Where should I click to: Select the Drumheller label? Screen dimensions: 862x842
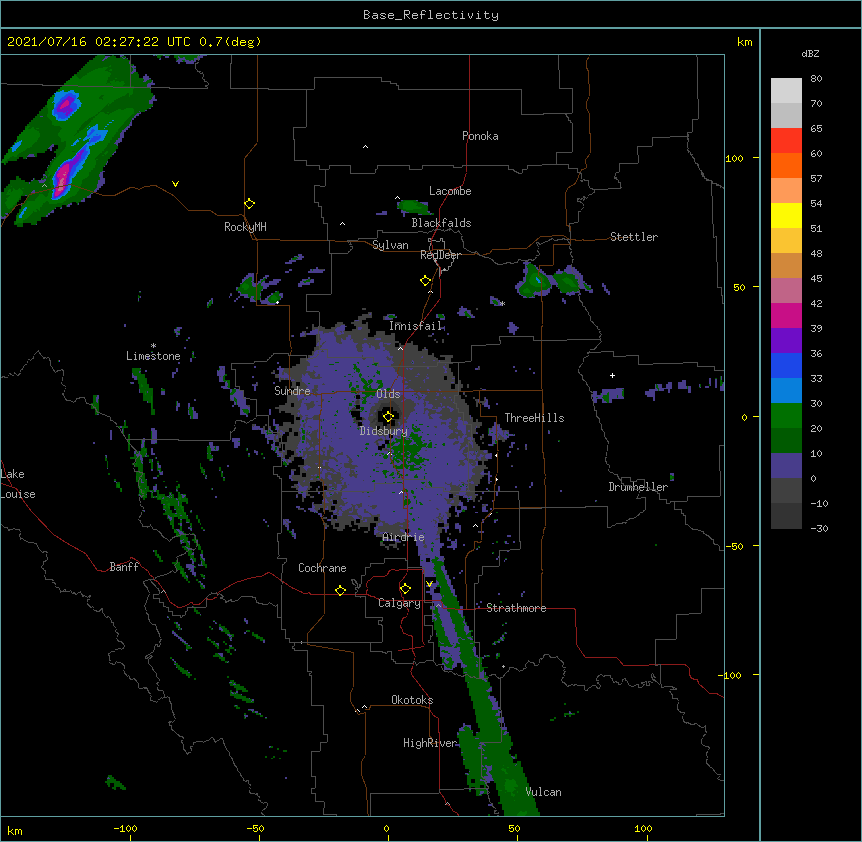[x=638, y=487]
